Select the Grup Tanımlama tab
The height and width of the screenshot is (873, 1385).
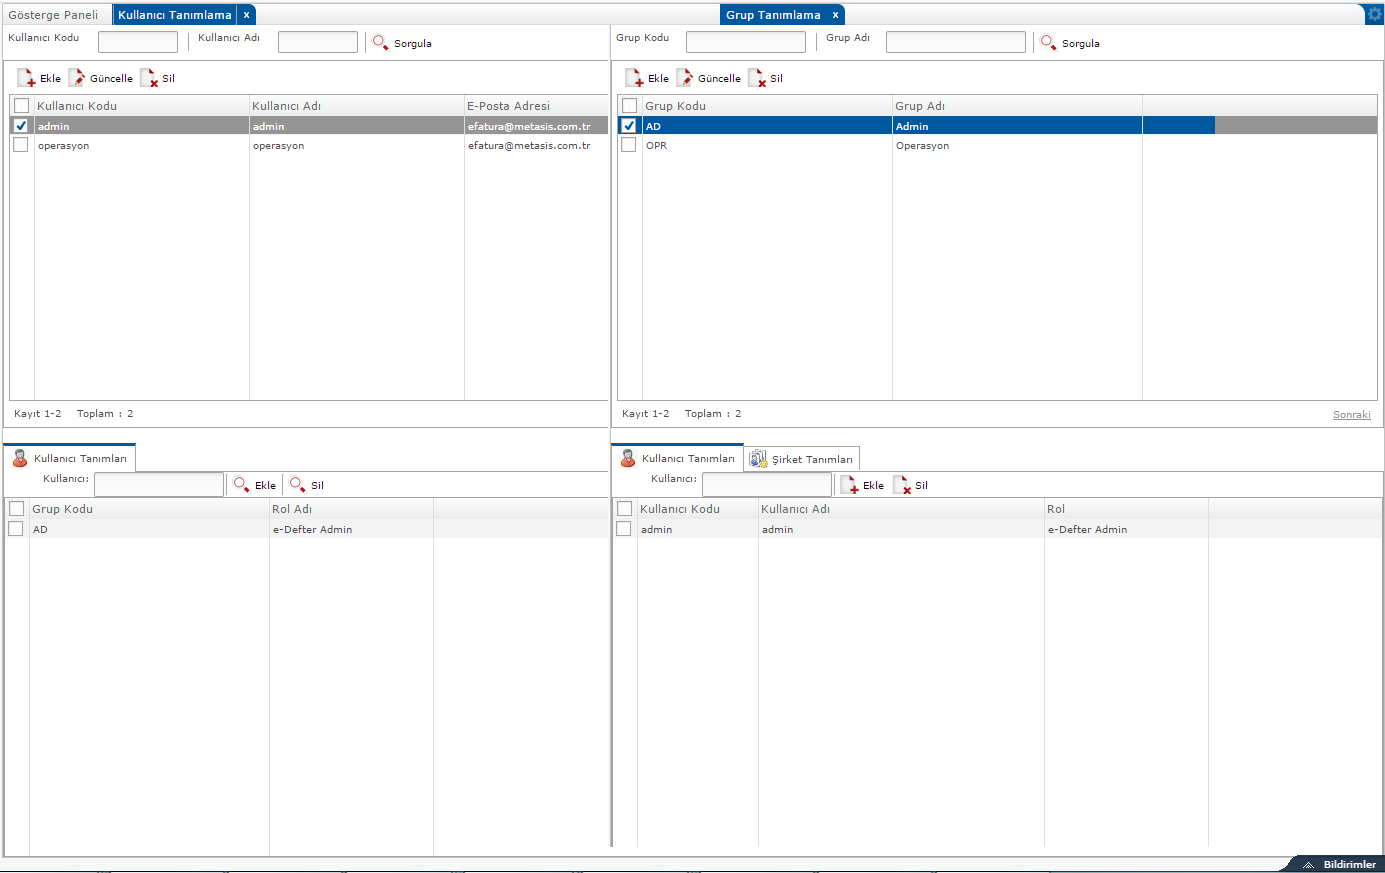click(773, 15)
